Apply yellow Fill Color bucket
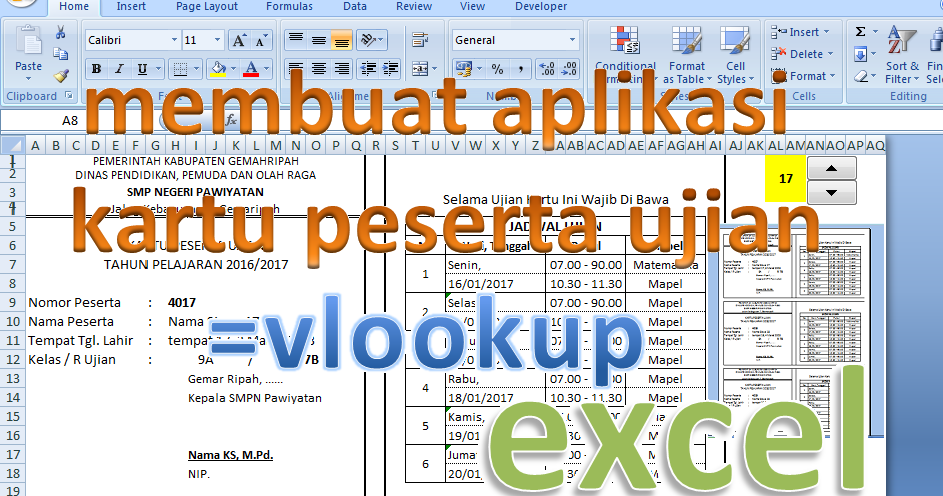Image resolution: width=943 pixels, height=496 pixels. pyautogui.click(x=218, y=69)
